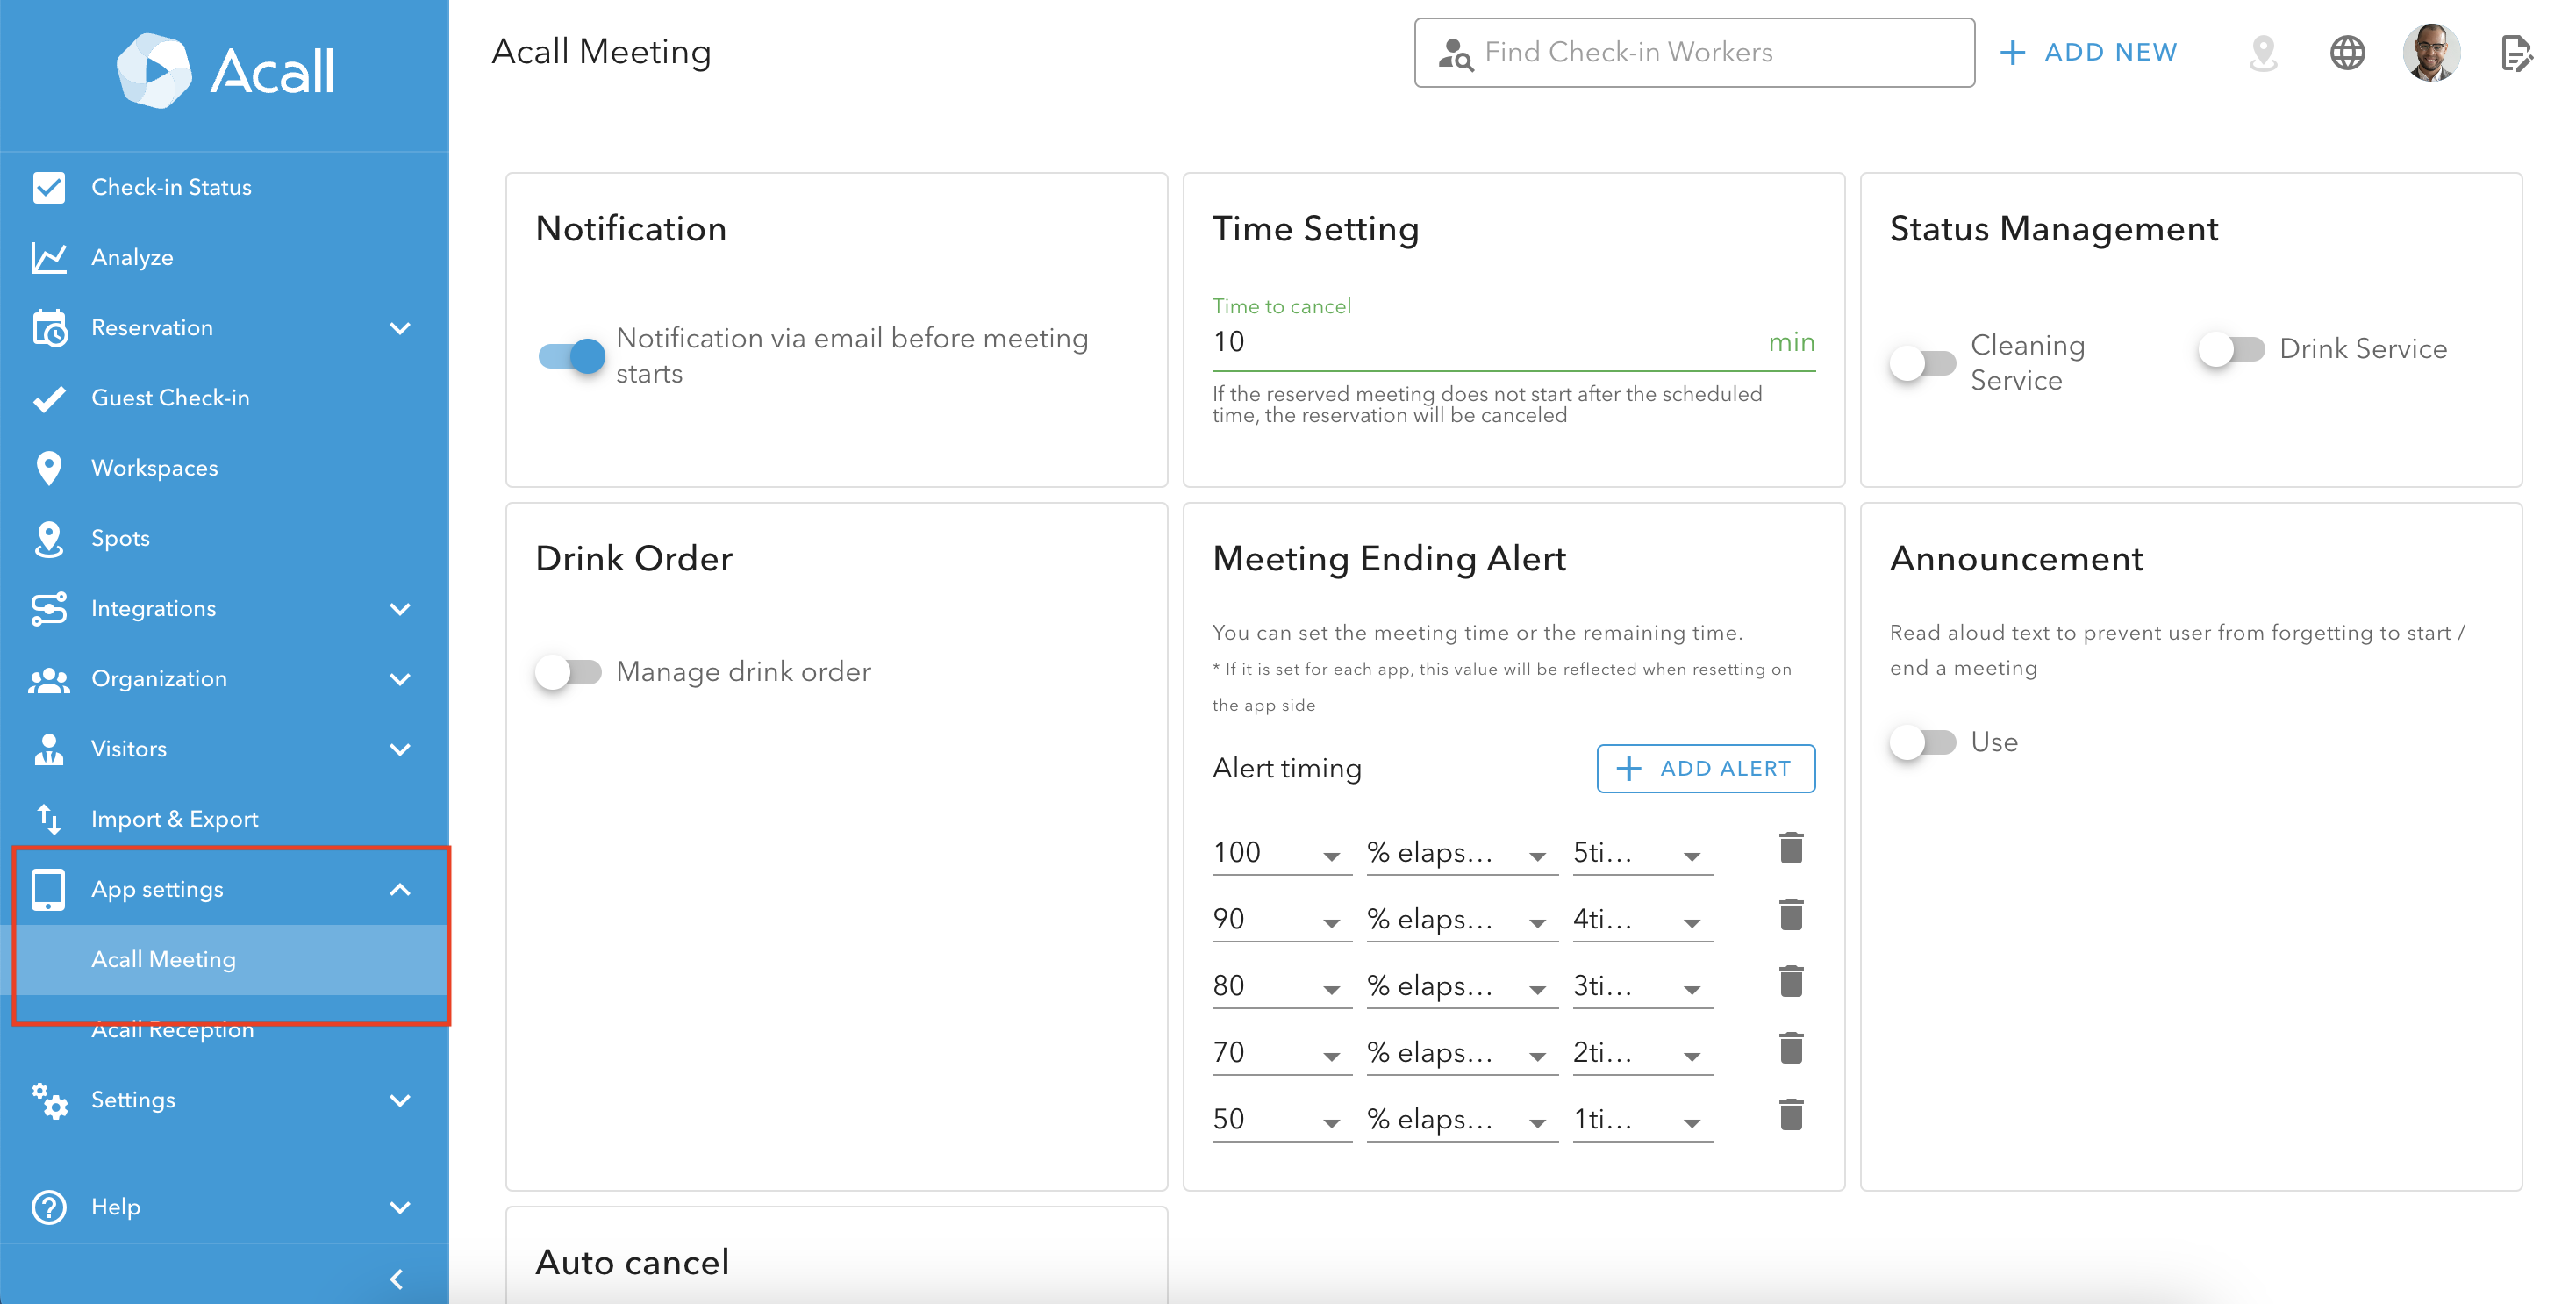The height and width of the screenshot is (1304, 2576).
Task: Delete the 100% elapsed alert row
Action: click(1791, 848)
